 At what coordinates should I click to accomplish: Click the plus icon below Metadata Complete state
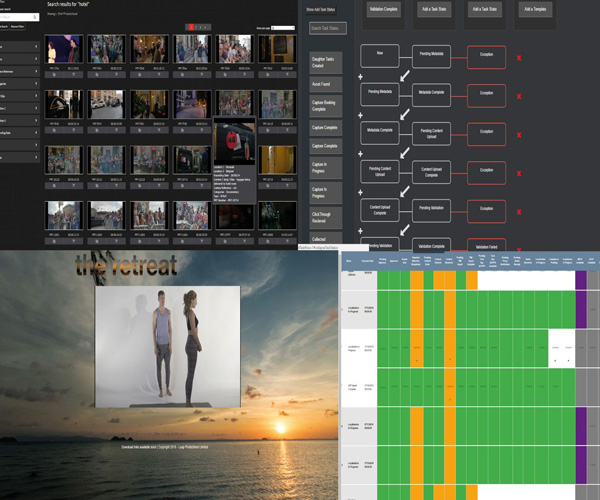pyautogui.click(x=362, y=151)
